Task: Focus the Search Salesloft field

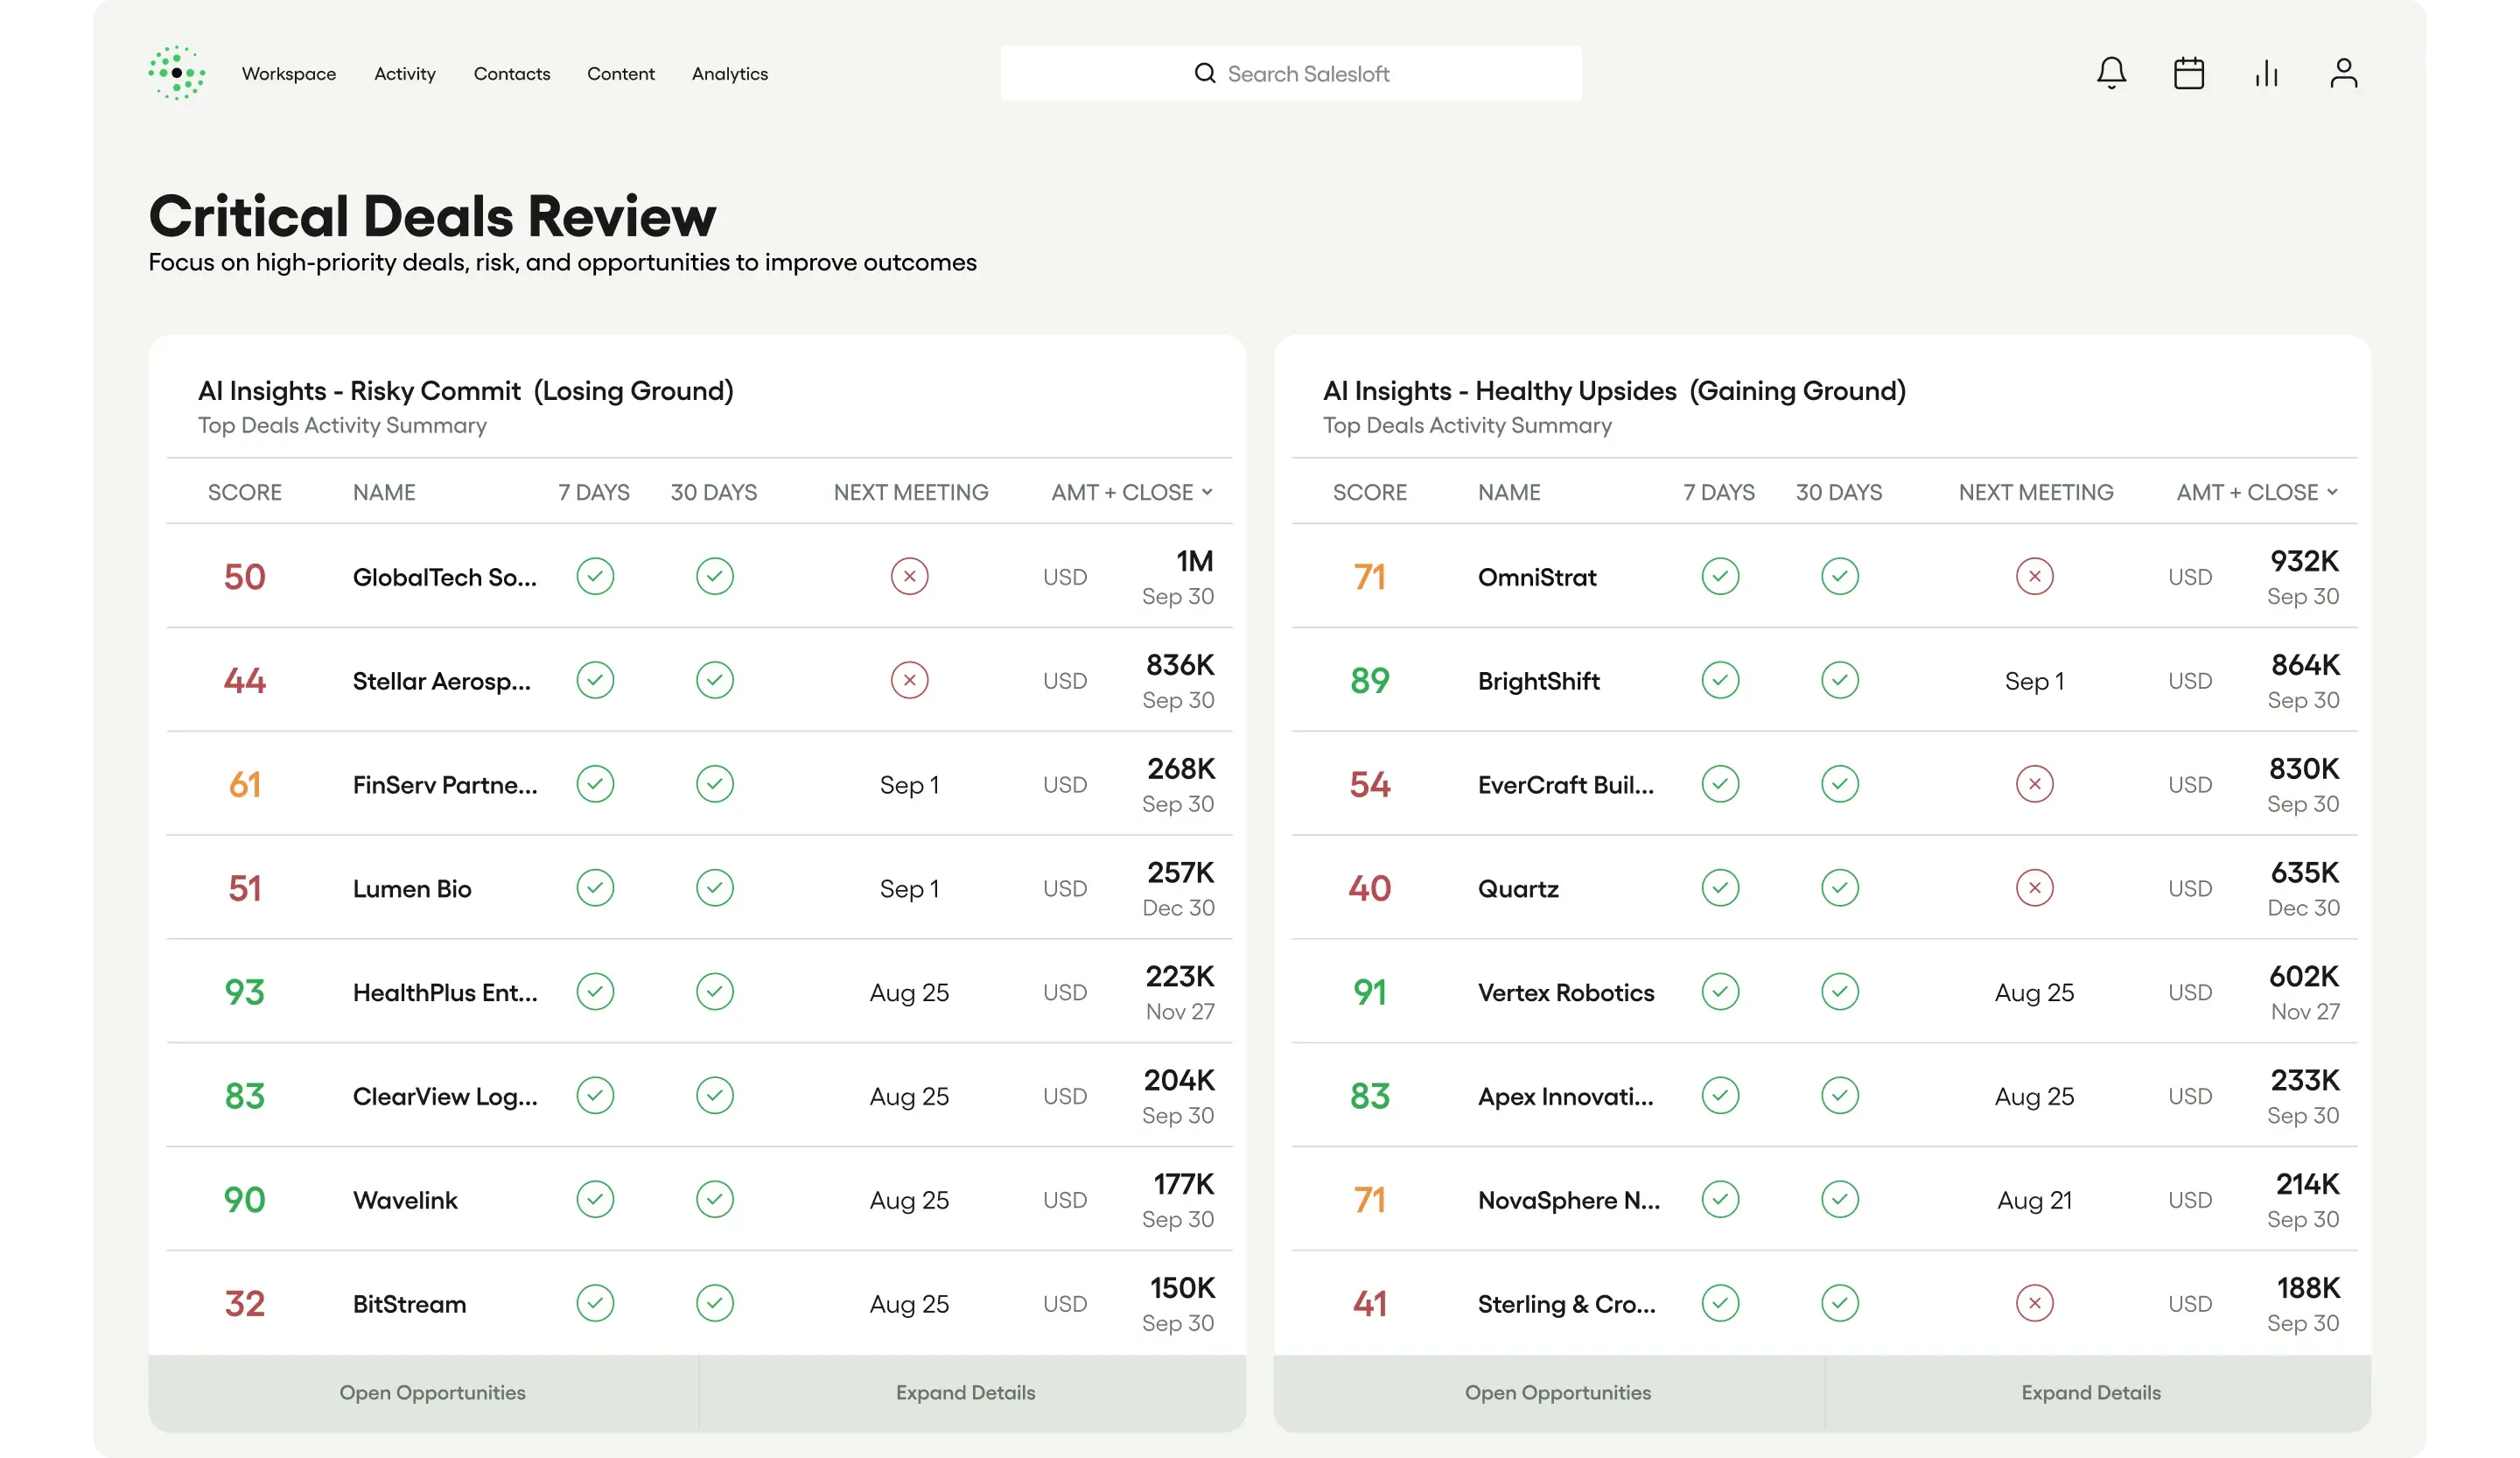Action: pos(1290,73)
